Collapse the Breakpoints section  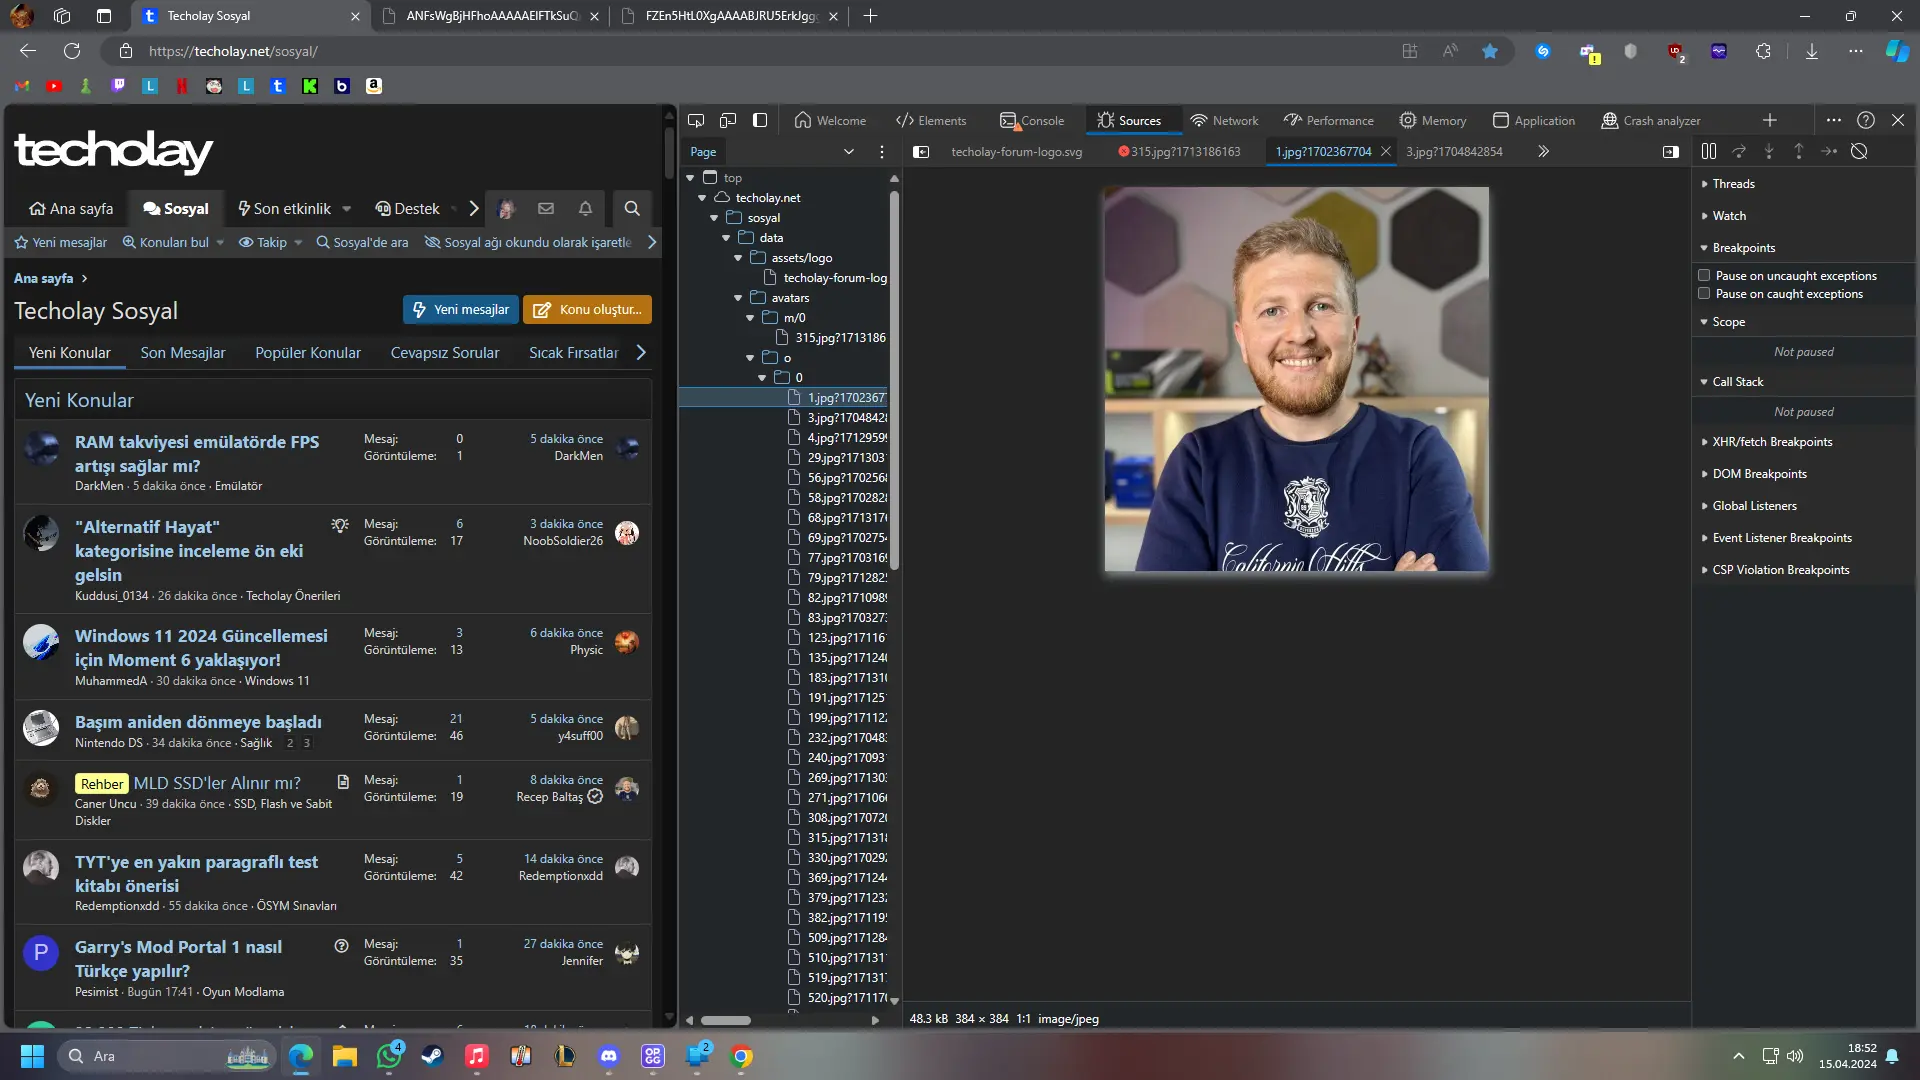[1743, 248]
